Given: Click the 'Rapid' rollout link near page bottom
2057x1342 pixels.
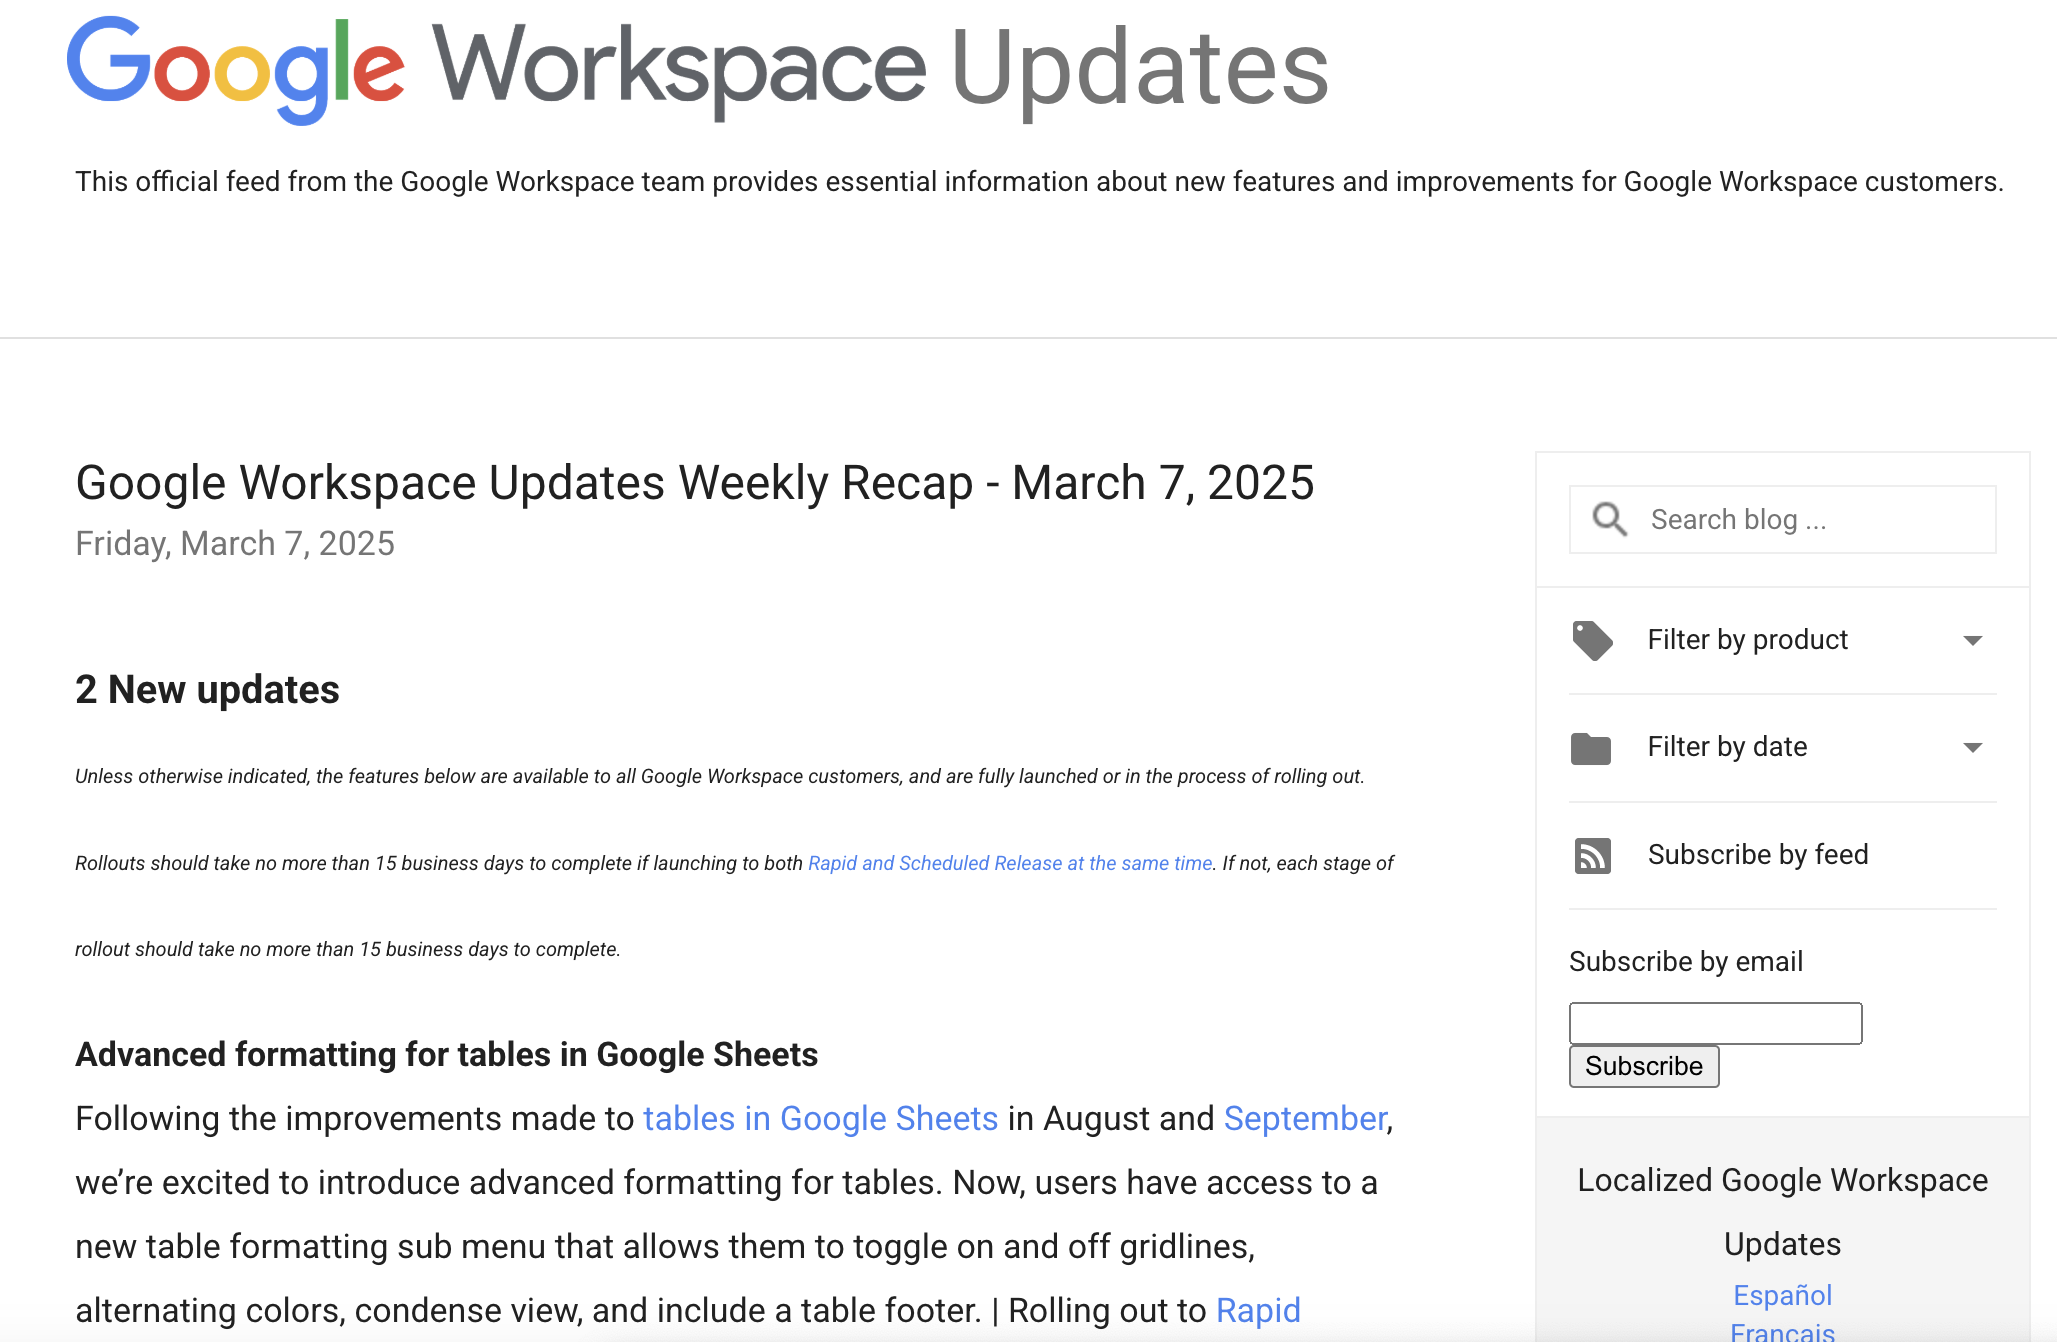Looking at the screenshot, I should (1257, 1309).
